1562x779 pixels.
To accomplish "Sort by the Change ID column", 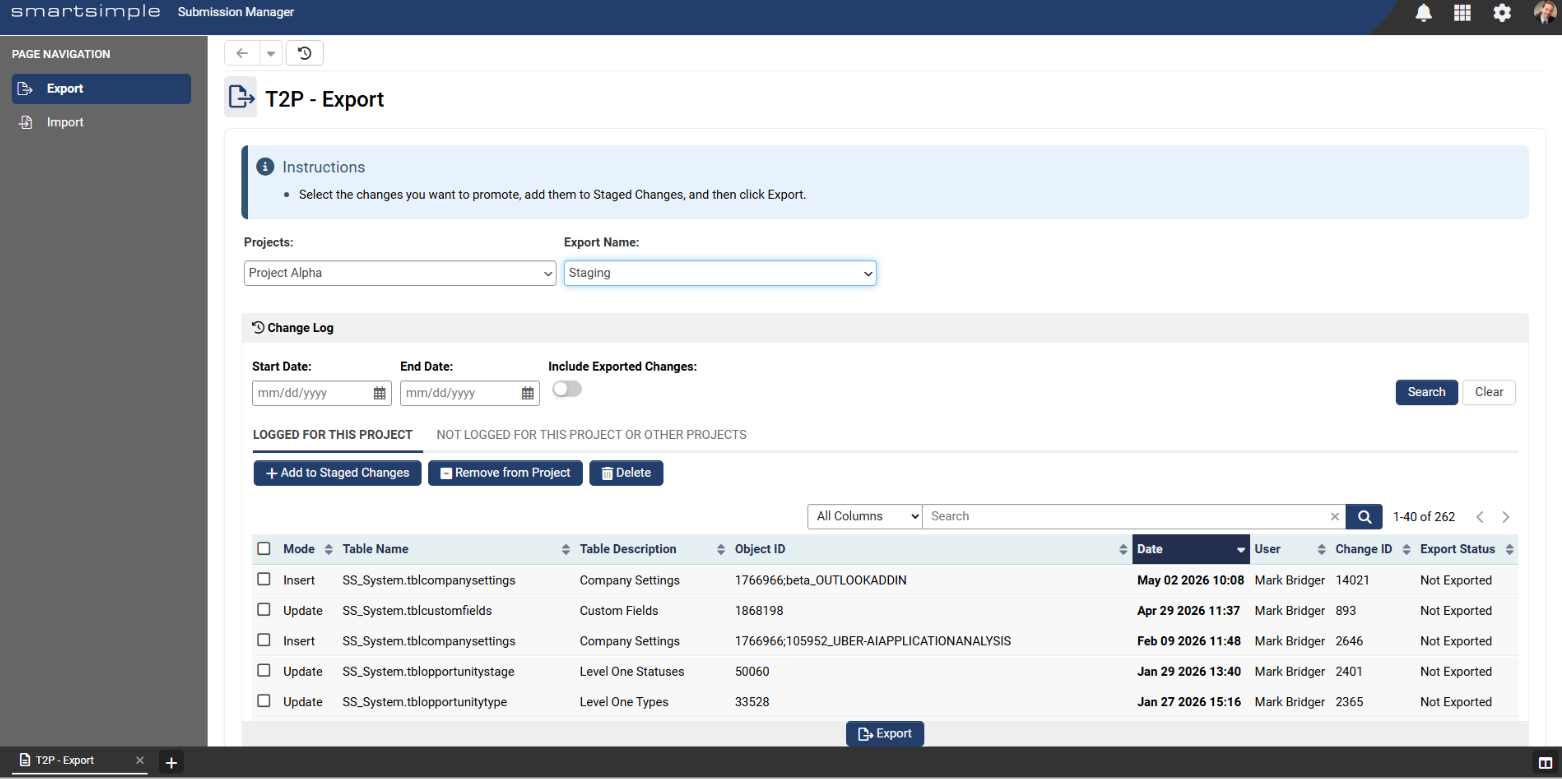I will click(x=1373, y=549).
